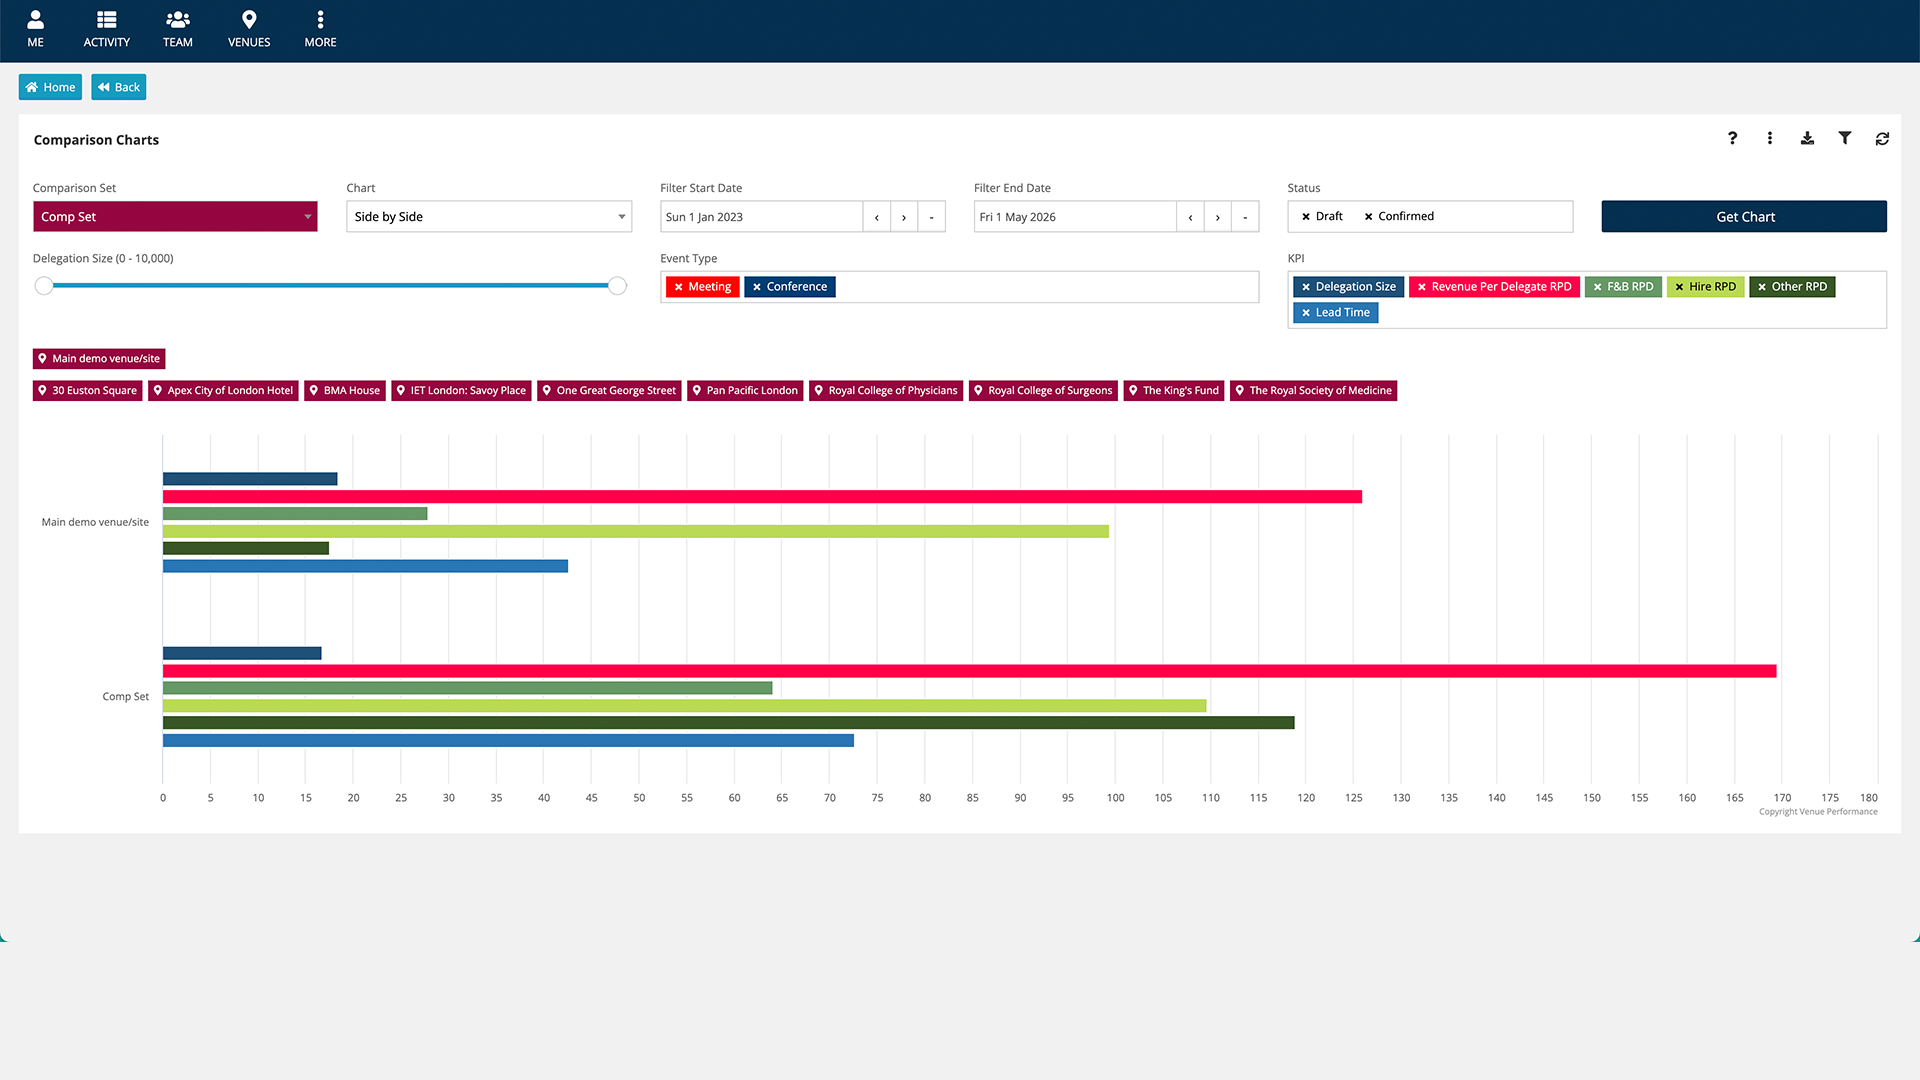
Task: Click the Back button
Action: [x=118, y=87]
